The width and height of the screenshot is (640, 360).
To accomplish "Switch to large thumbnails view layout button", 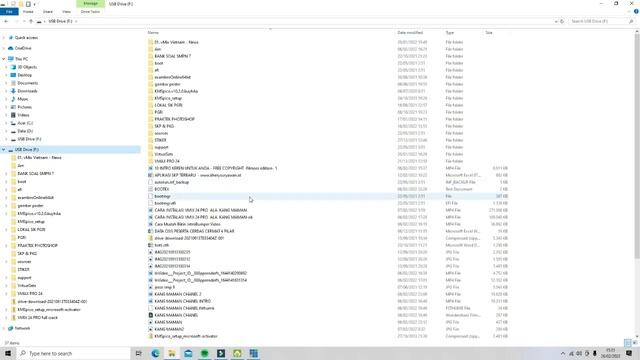I will 635,343.
